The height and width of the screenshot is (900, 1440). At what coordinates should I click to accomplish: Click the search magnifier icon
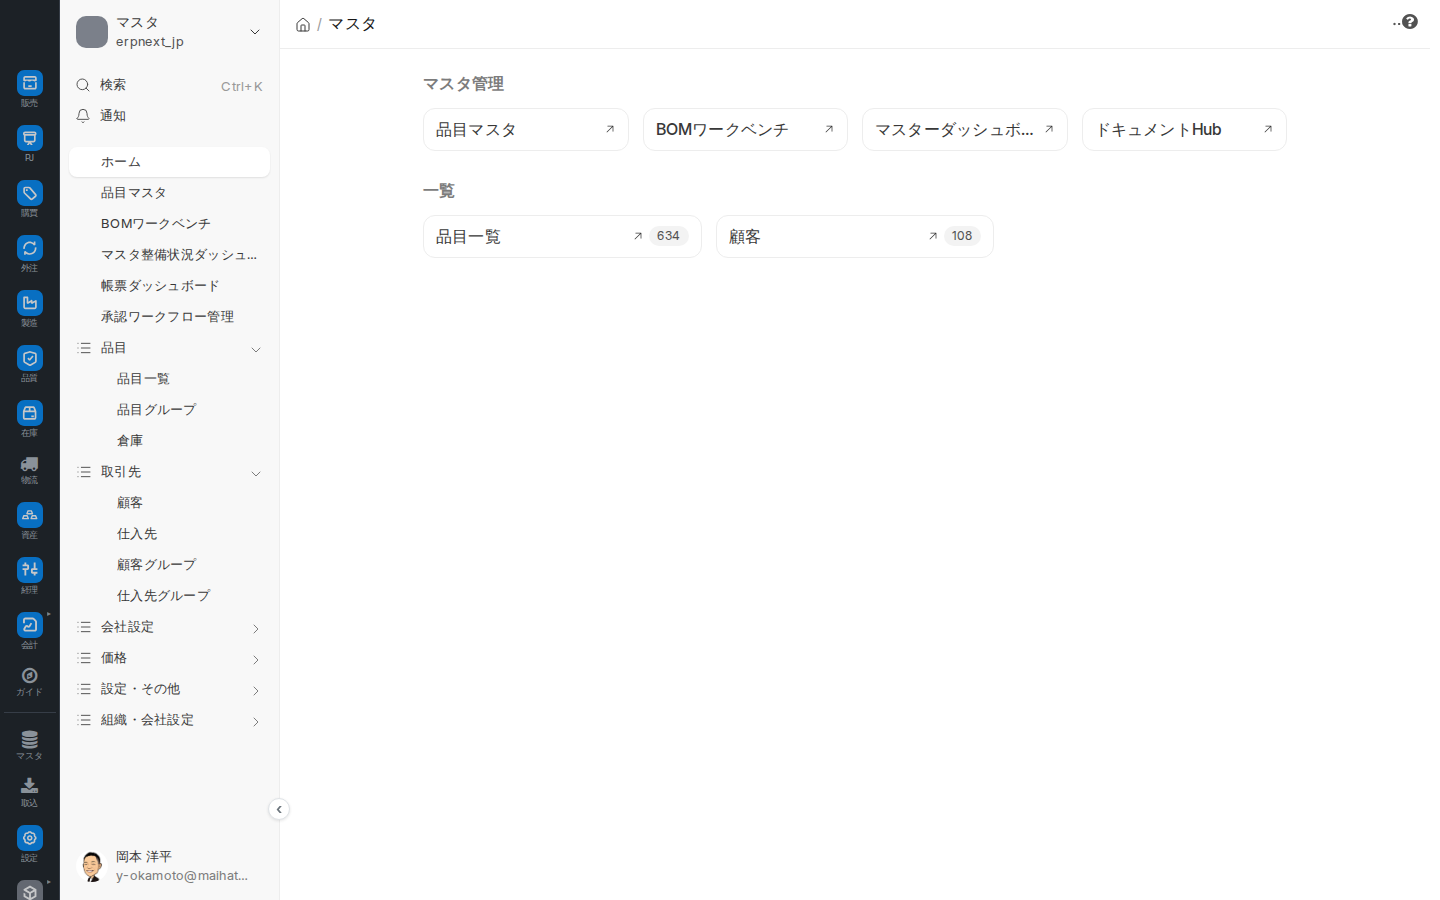pos(83,85)
